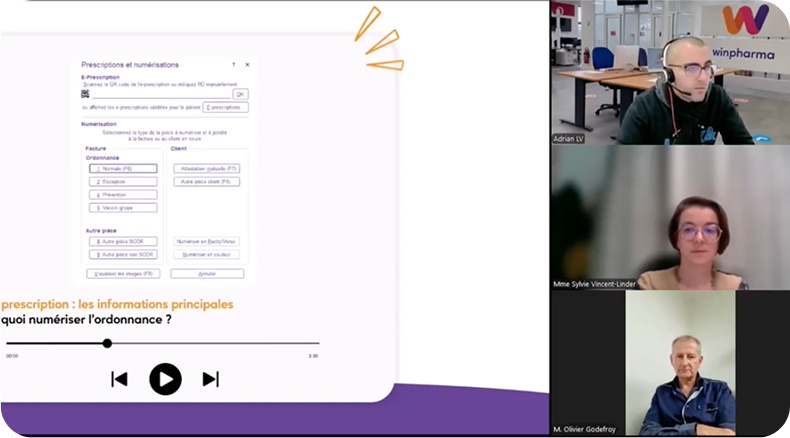Viewport: 790px width, 438px height.
Task: Open the E-prescriptions list button
Action: pos(225,107)
